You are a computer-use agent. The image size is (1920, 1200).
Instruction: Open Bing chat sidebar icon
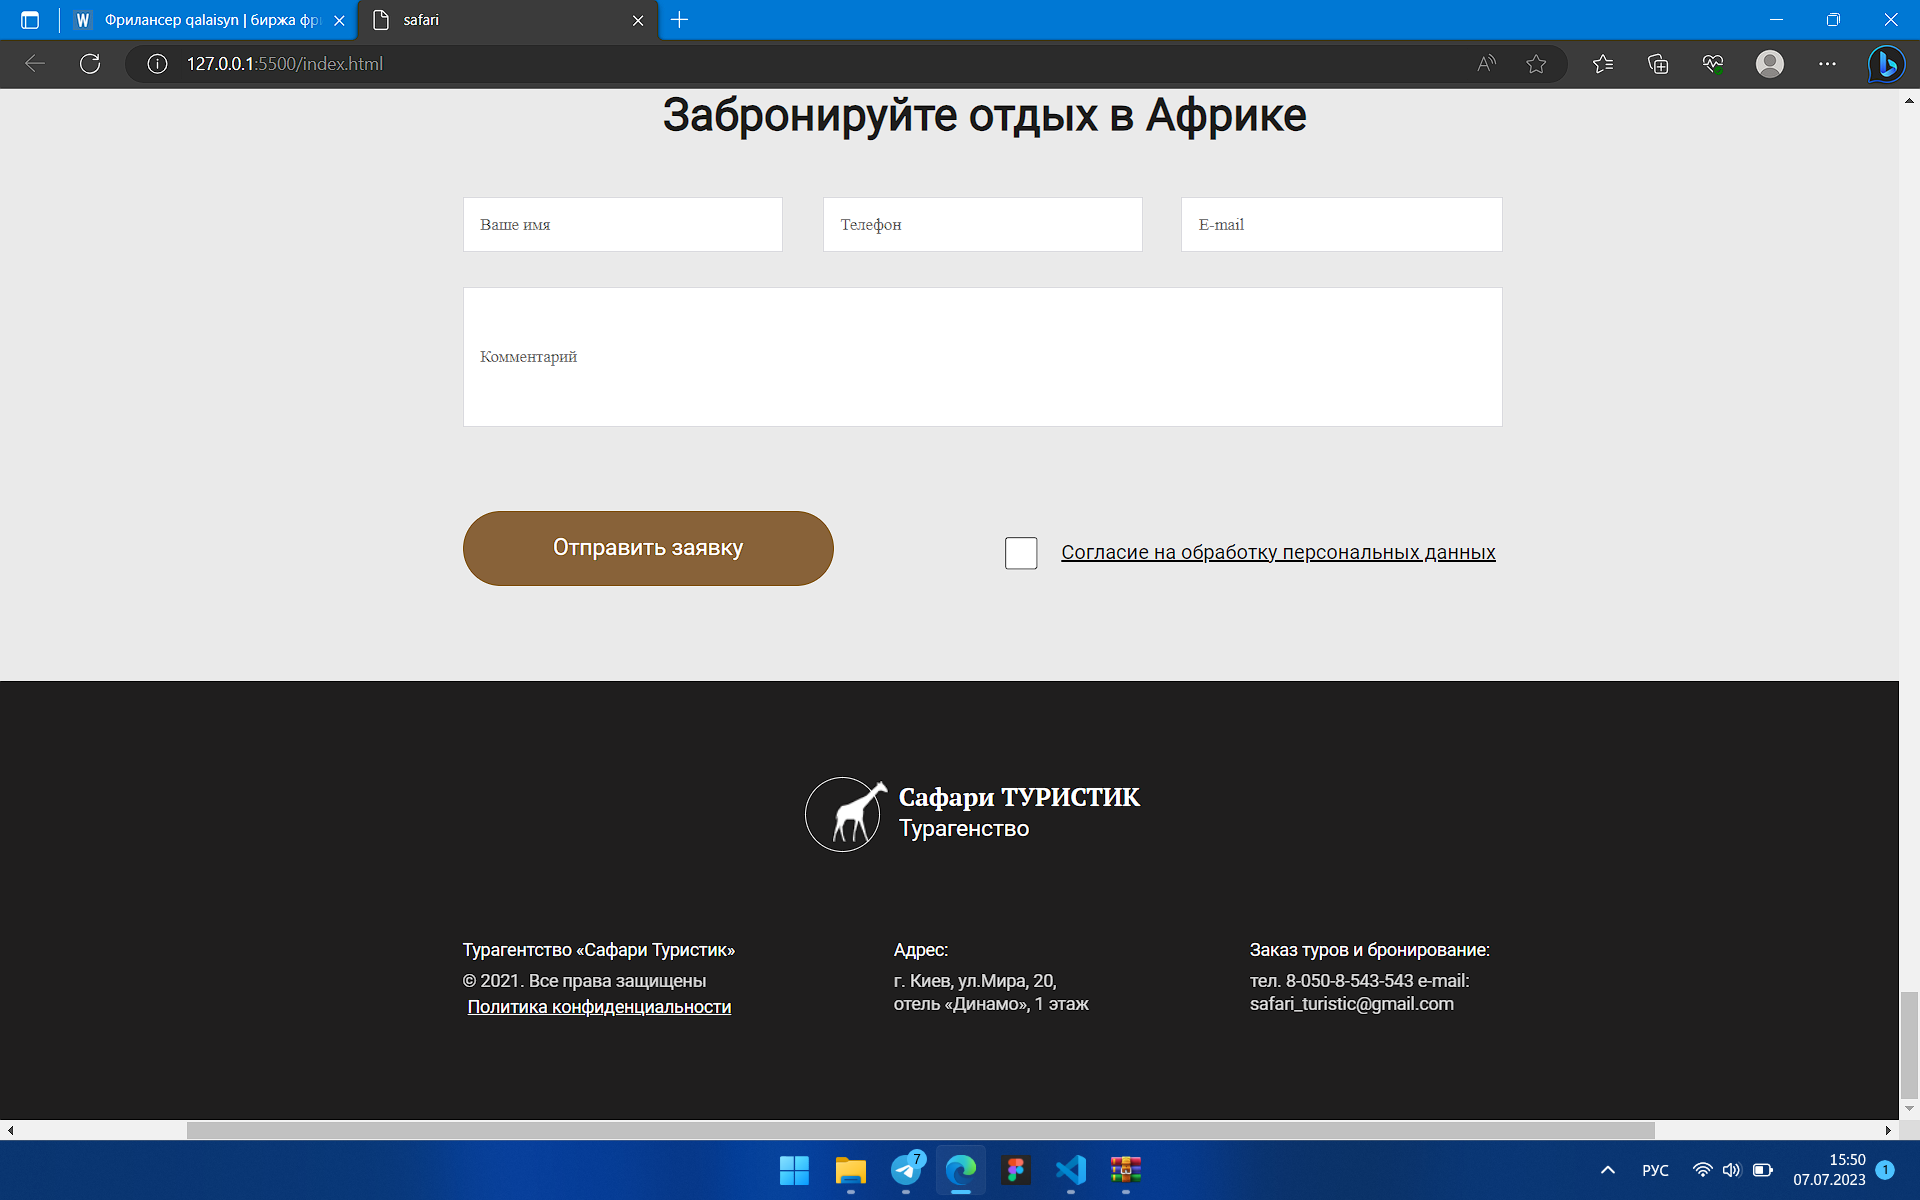pos(1886,64)
